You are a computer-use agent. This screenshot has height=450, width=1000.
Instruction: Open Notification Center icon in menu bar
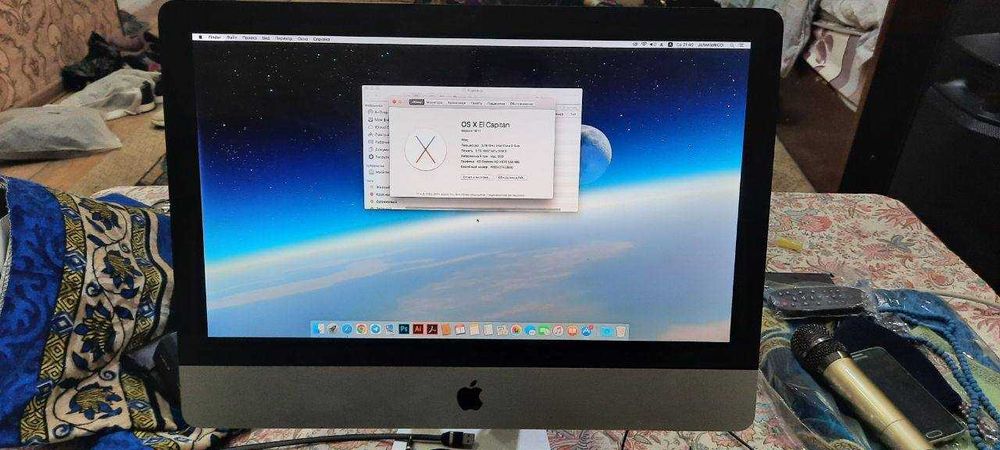tap(742, 45)
